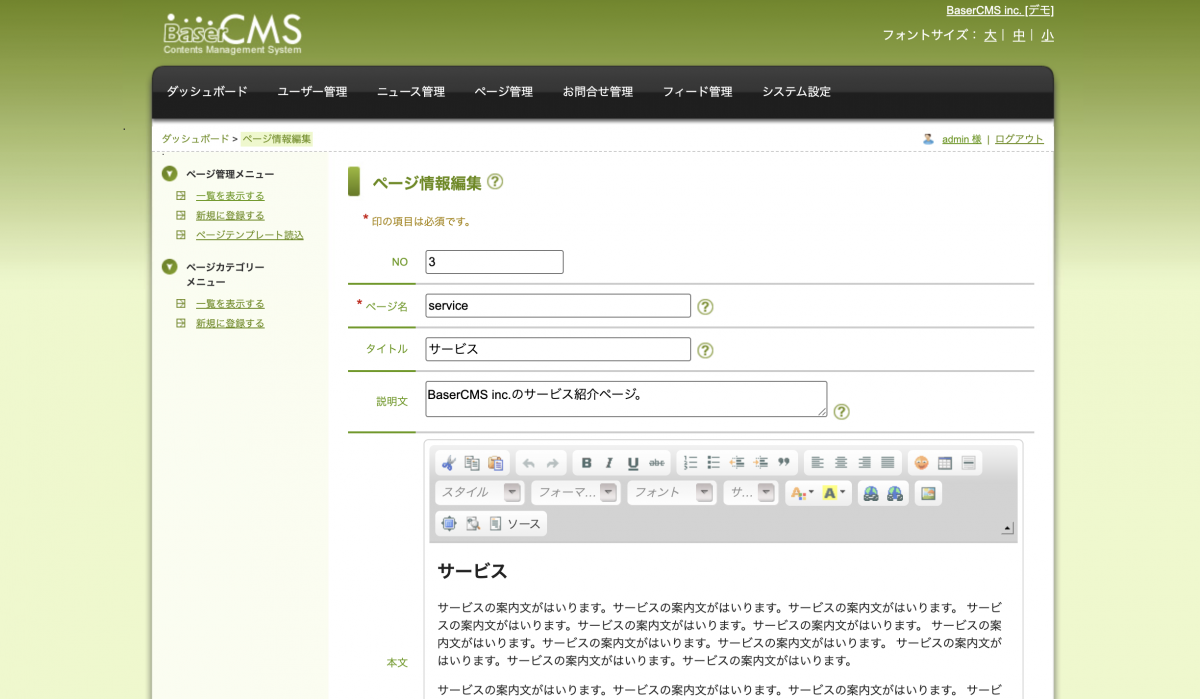
Task: Click into the タイトル input field
Action: 557,349
